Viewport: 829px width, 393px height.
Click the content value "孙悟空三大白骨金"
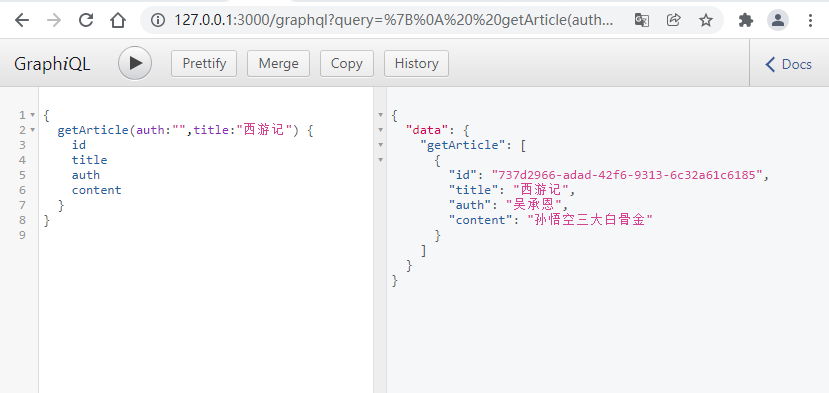click(590, 220)
